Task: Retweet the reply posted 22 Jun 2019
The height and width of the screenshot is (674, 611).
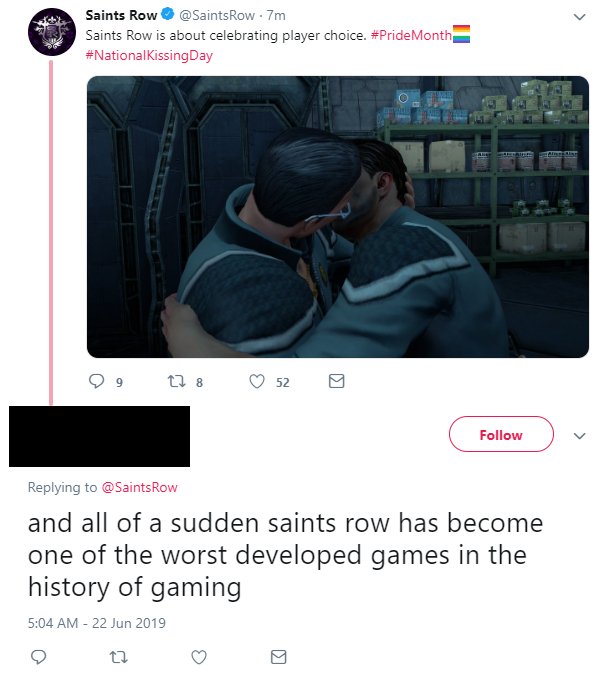Action: [x=118, y=656]
